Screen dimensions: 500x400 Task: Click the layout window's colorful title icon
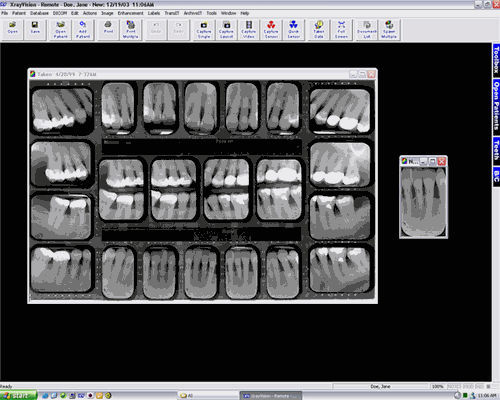pos(33,74)
